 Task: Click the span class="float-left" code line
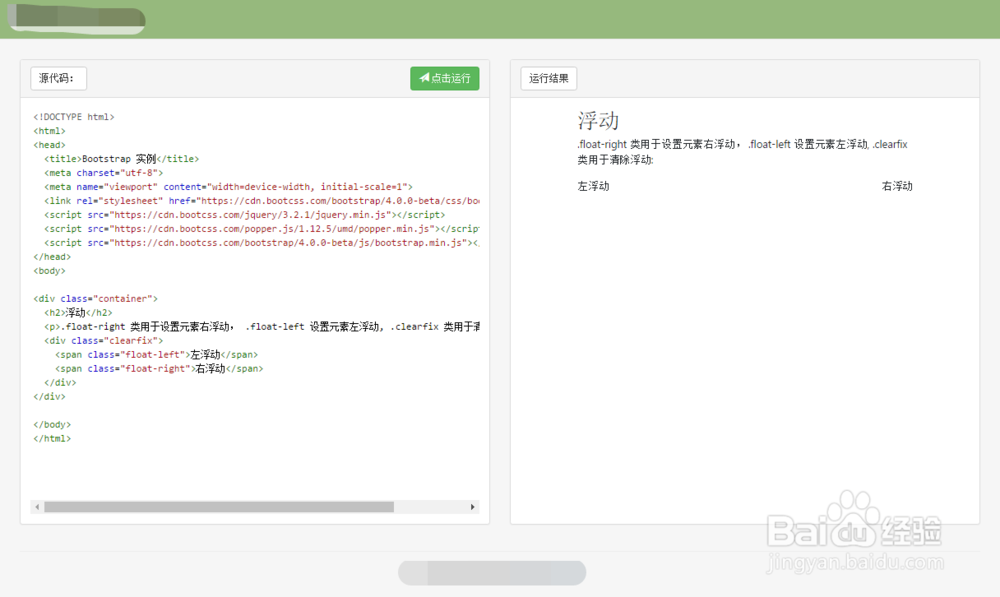(x=156, y=355)
